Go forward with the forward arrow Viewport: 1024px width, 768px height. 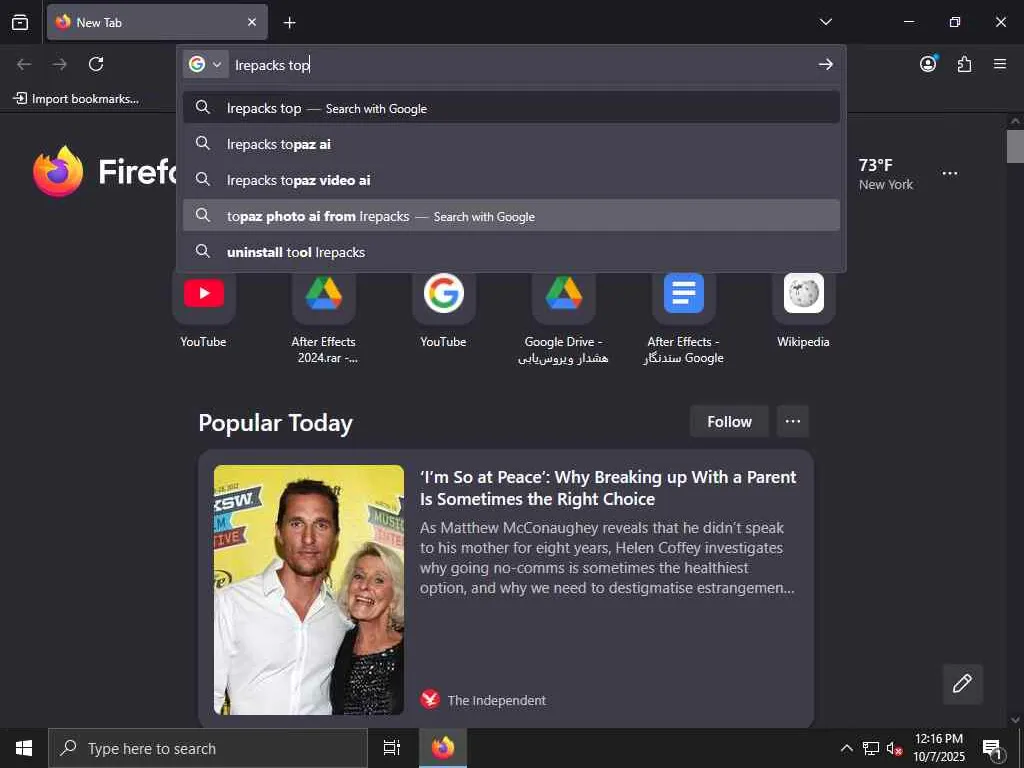point(60,64)
